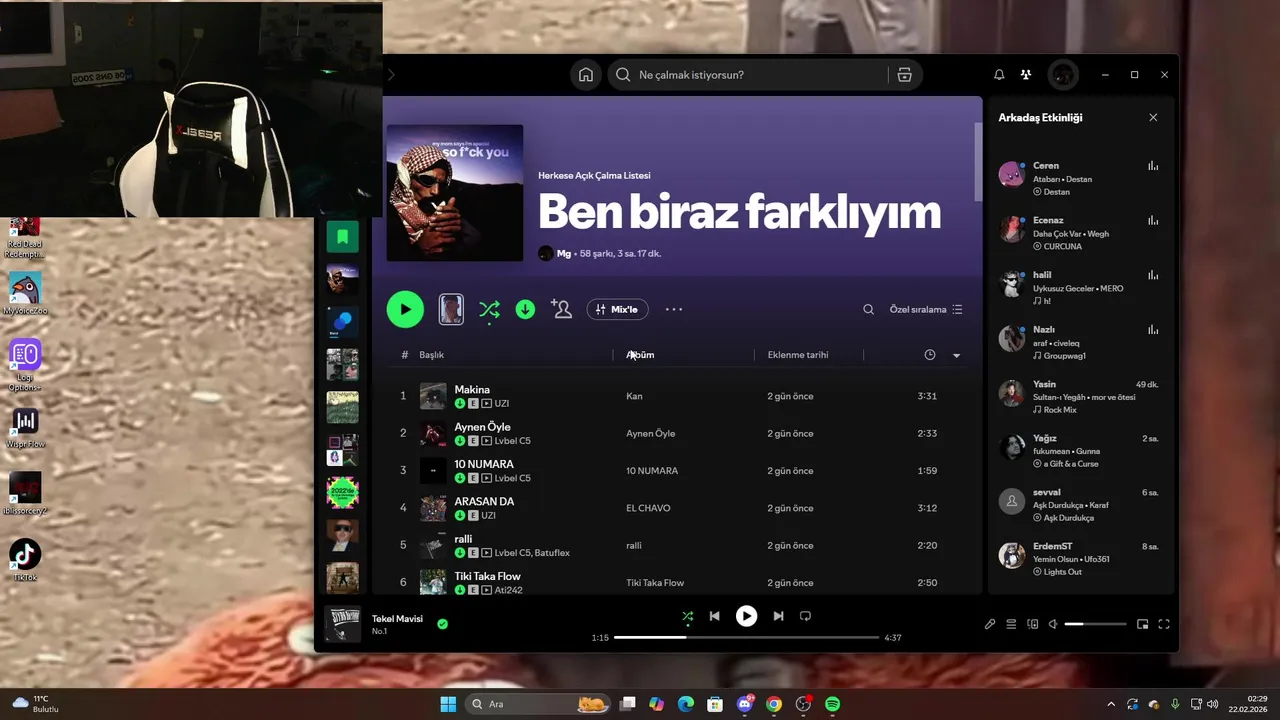This screenshot has height=720, width=1280.
Task: Open Yasin's Rock Mix link
Action: click(1059, 410)
